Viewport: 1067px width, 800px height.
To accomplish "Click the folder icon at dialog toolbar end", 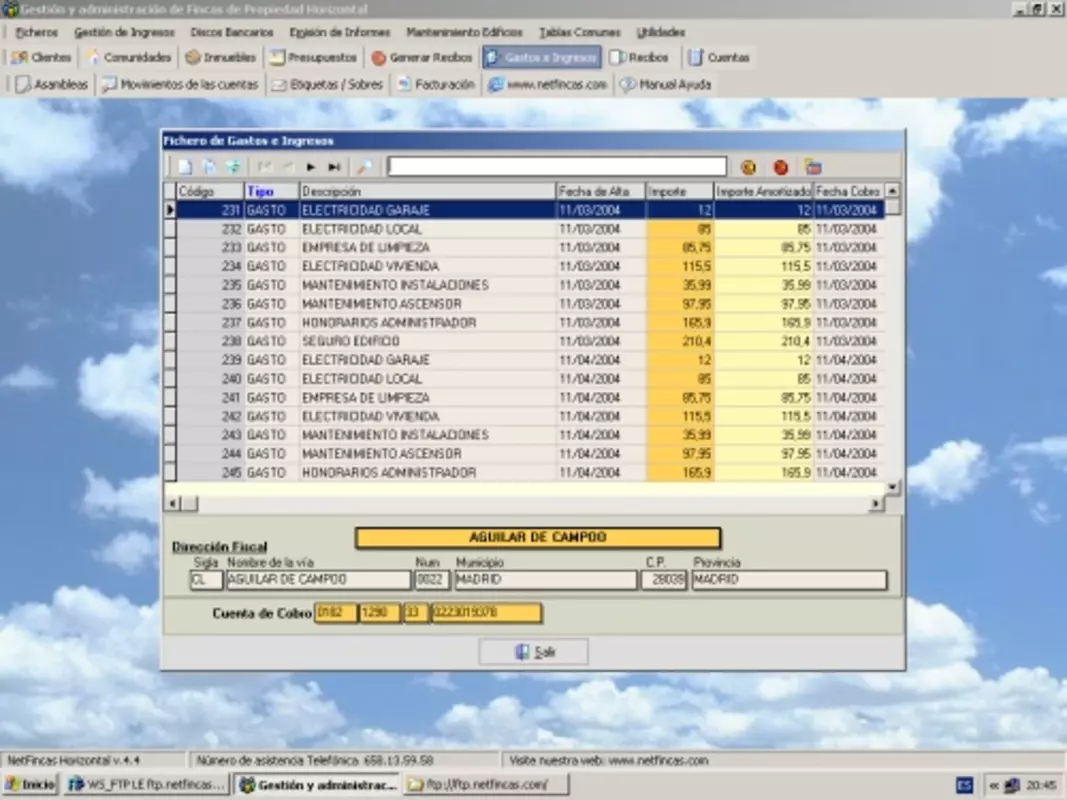I will [x=813, y=167].
